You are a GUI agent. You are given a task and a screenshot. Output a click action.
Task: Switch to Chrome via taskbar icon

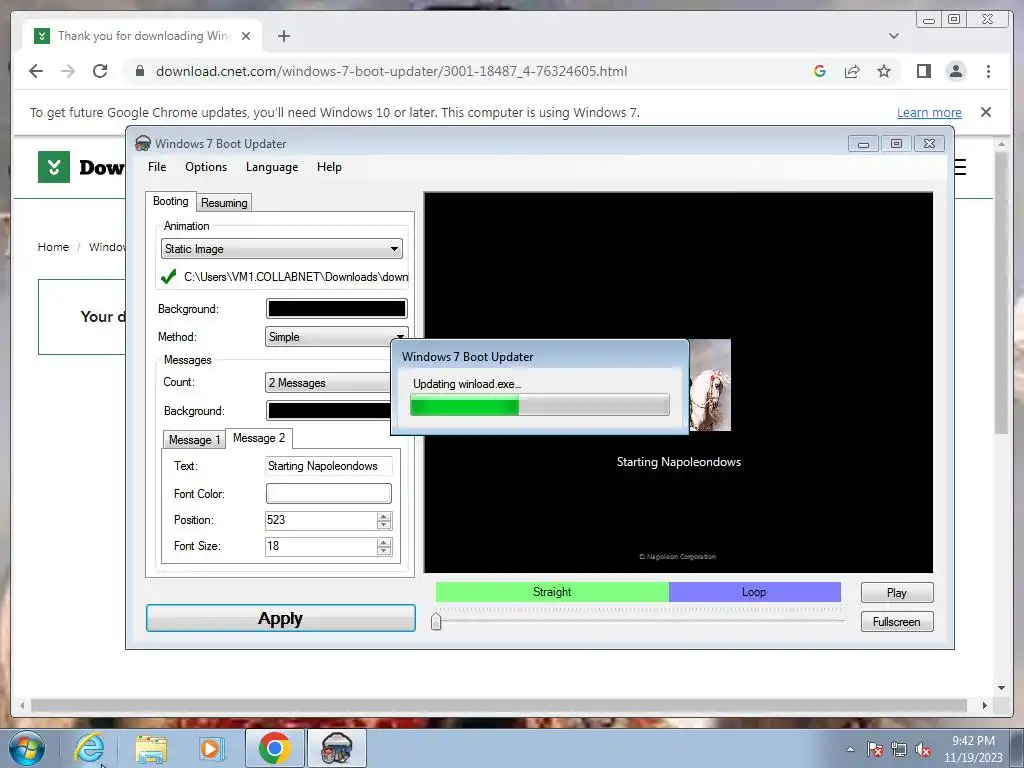274,748
